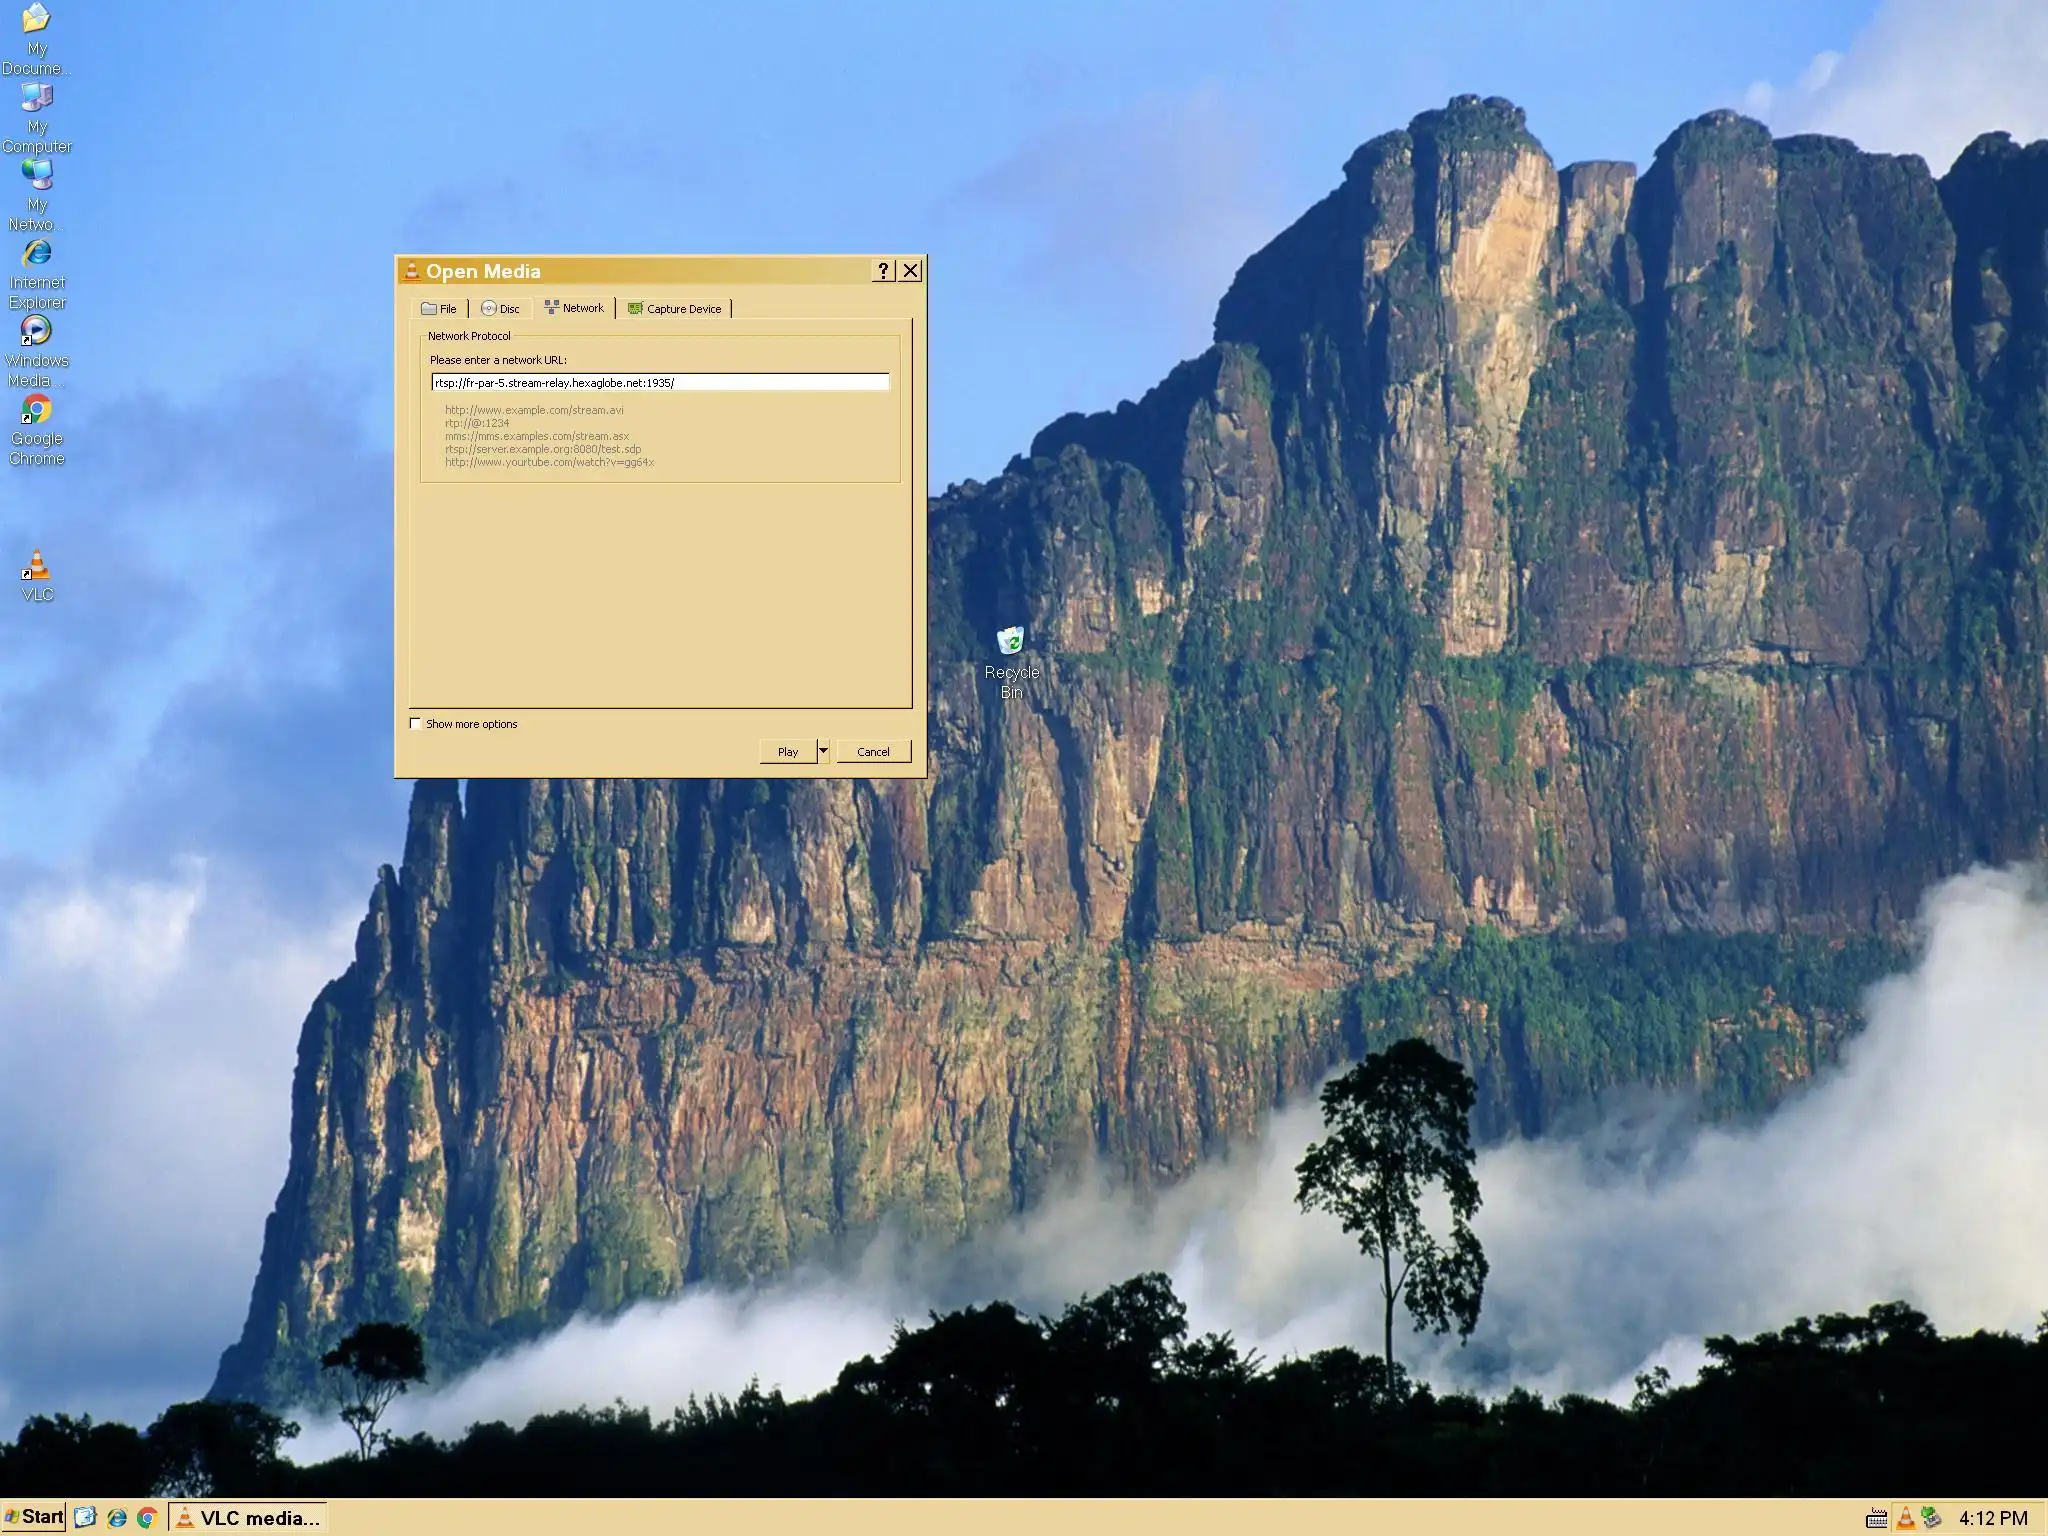Expand the Play button dropdown arrow
This screenshot has height=1536, width=2048.
[x=823, y=751]
